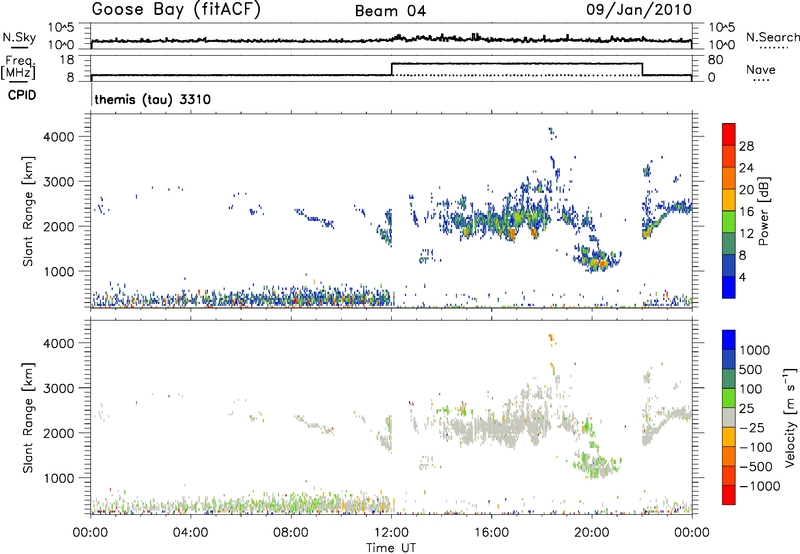Viewport: 800px width, 554px height.
Task: Click the Freq. [MHz] axis label
Action: click(19, 67)
